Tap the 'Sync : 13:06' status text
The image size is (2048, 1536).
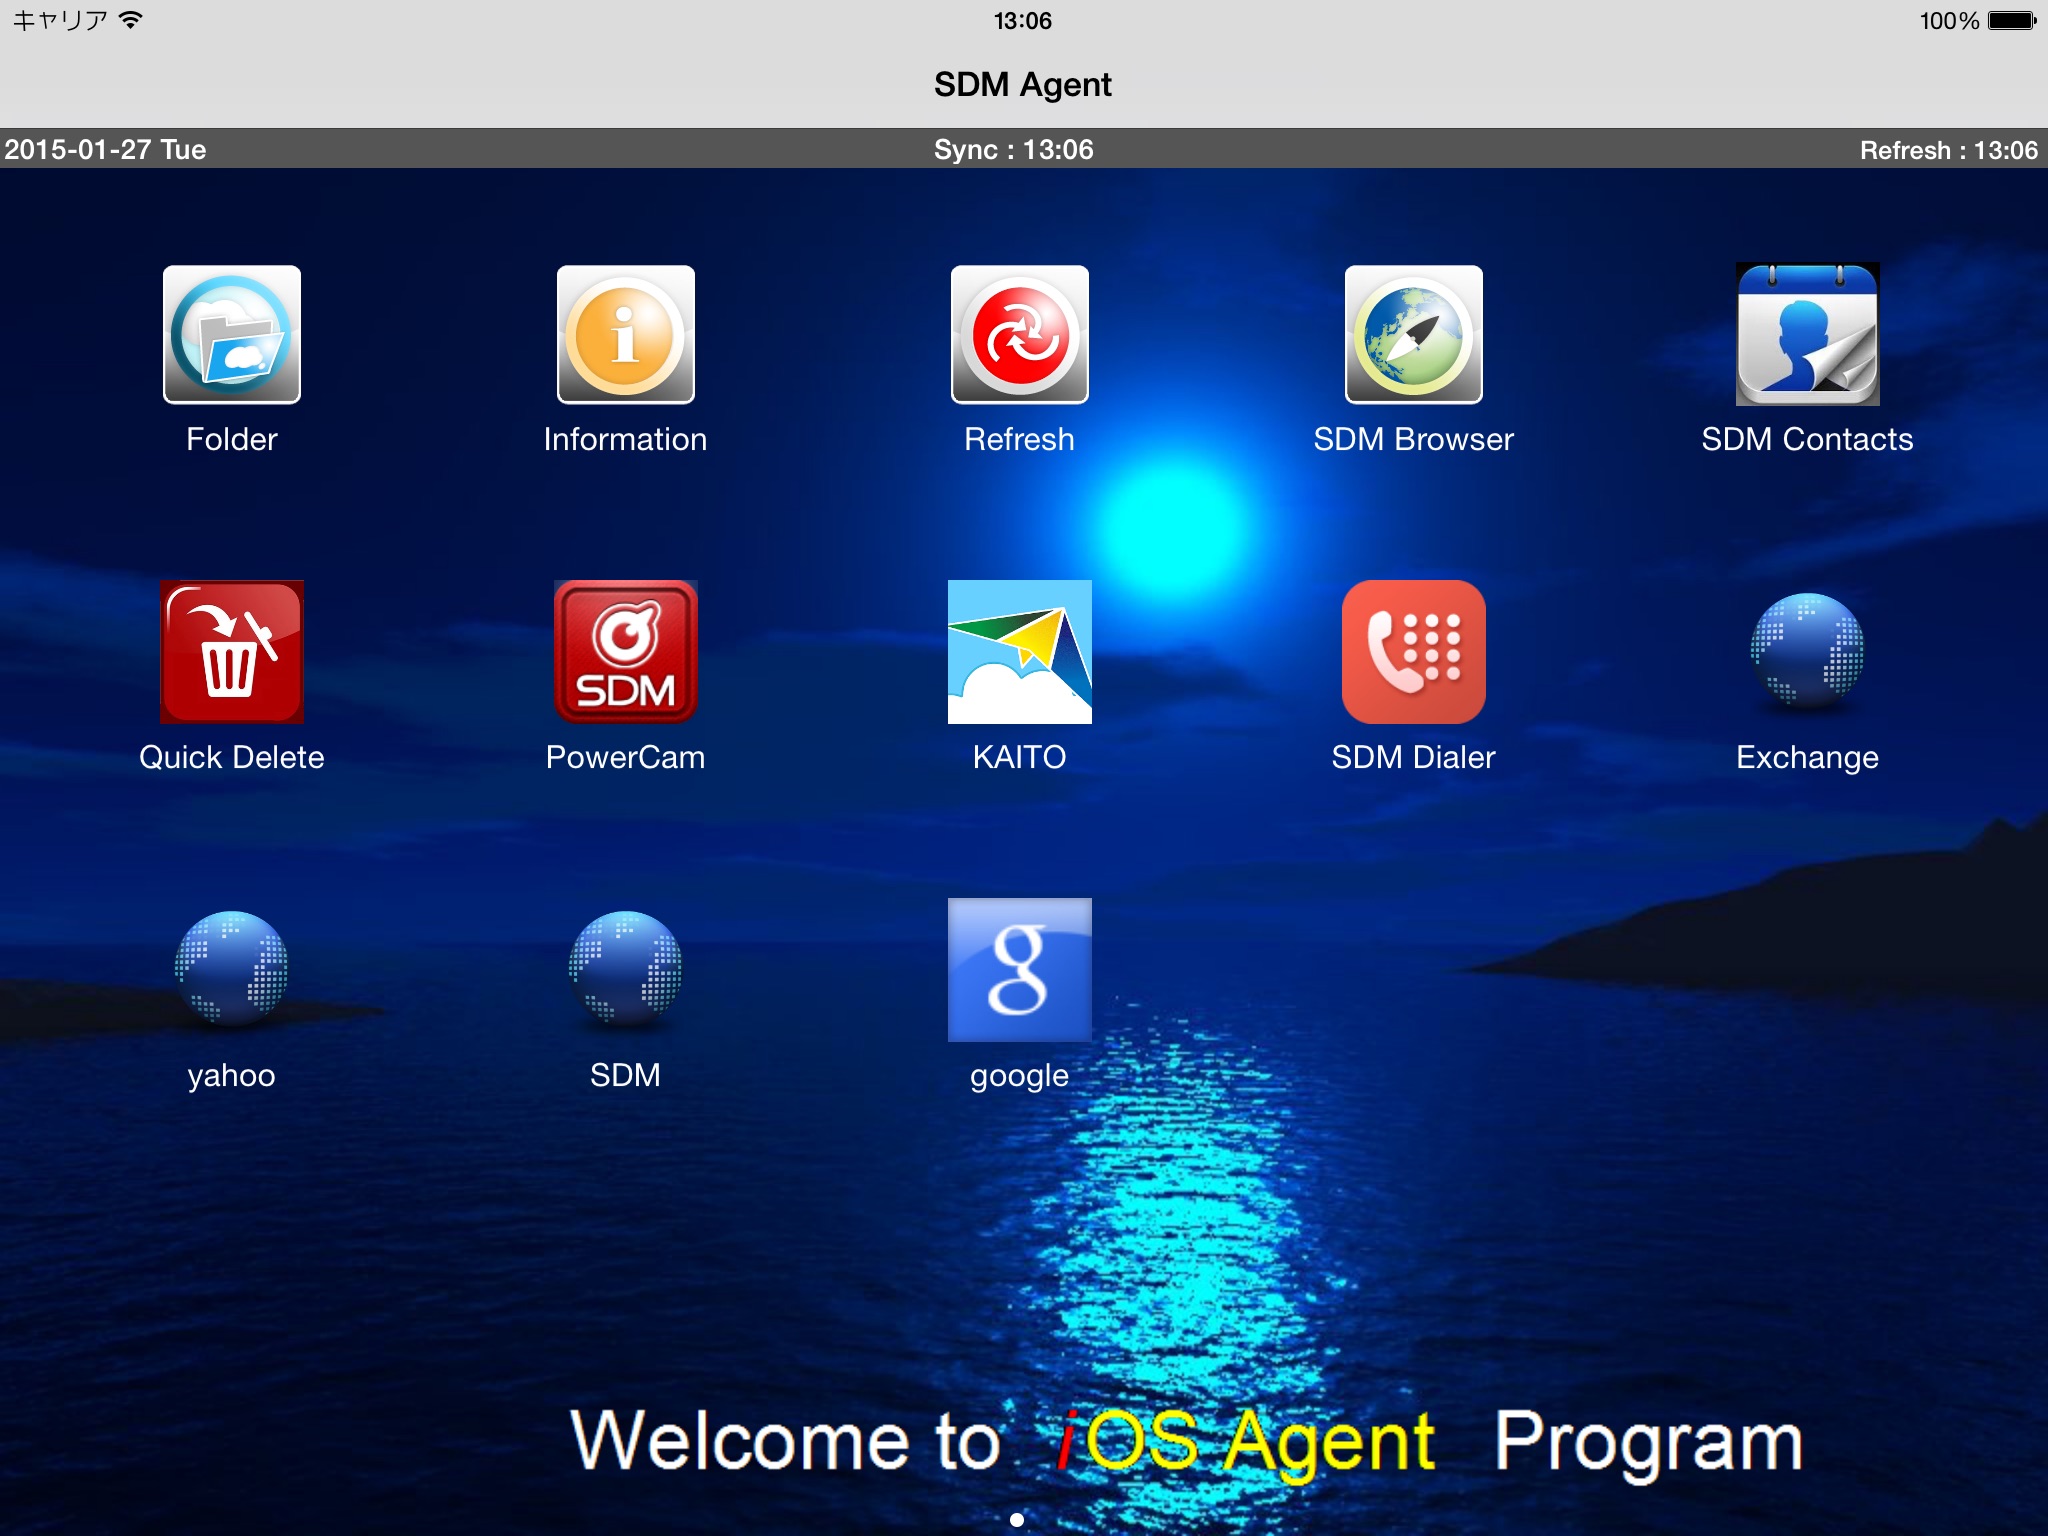tap(1014, 150)
